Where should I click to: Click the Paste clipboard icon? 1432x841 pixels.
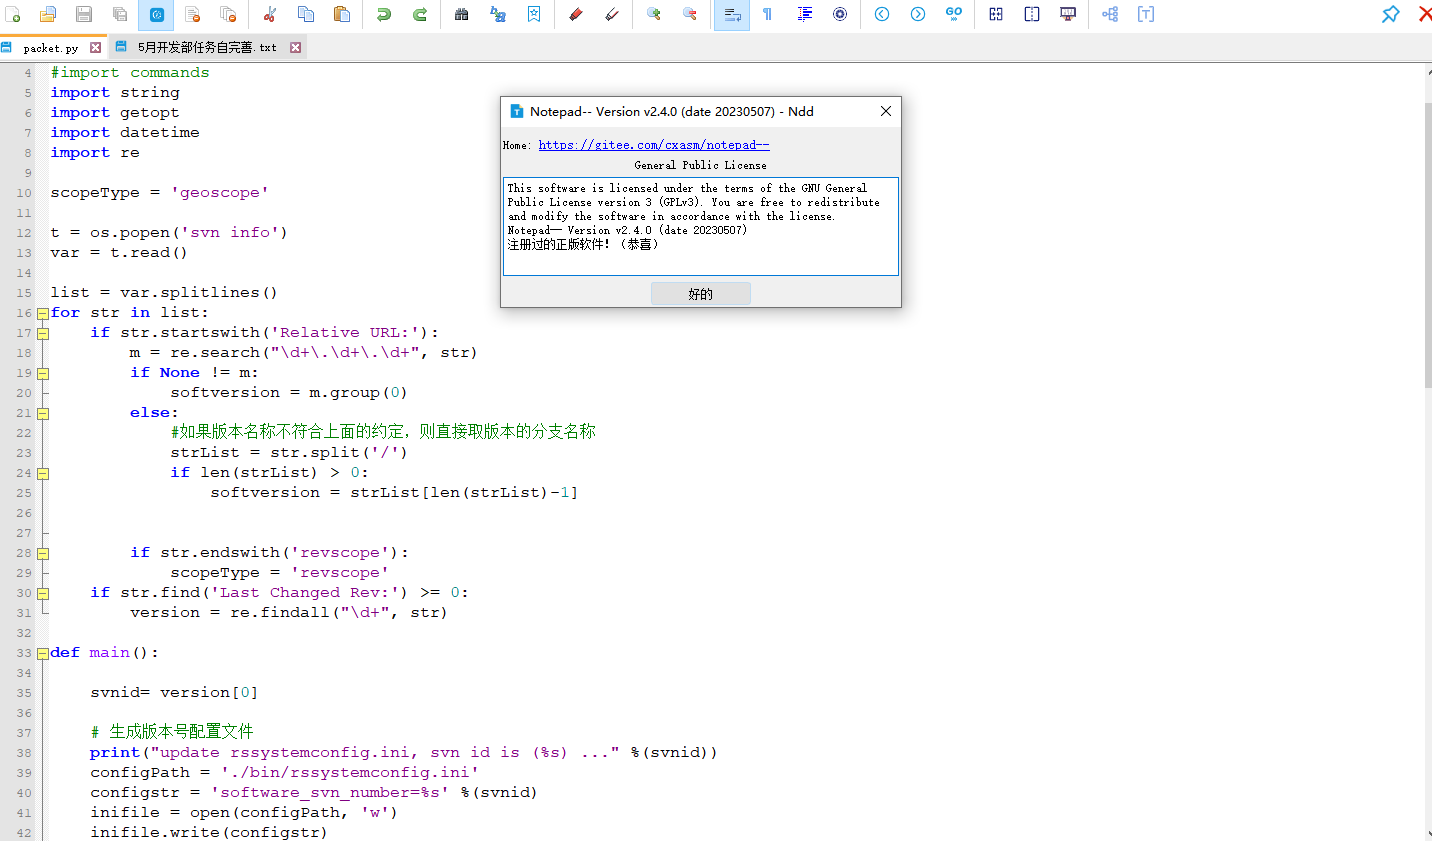click(342, 14)
